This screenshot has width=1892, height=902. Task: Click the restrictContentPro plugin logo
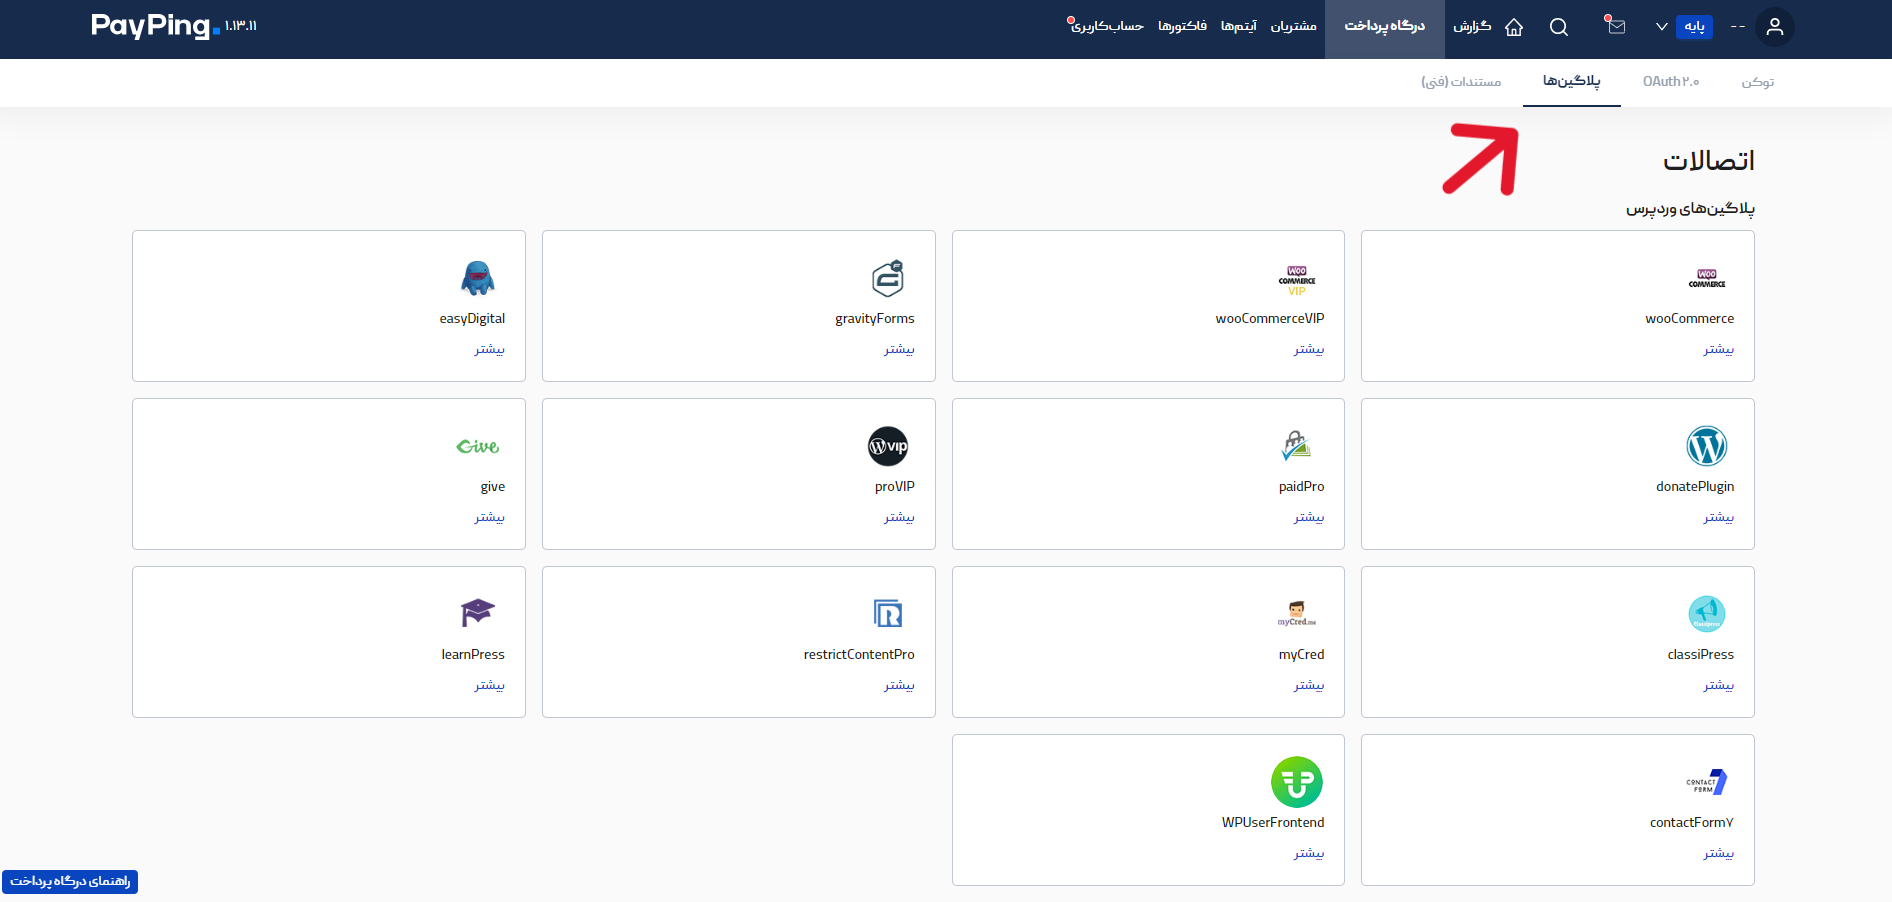pos(888,614)
